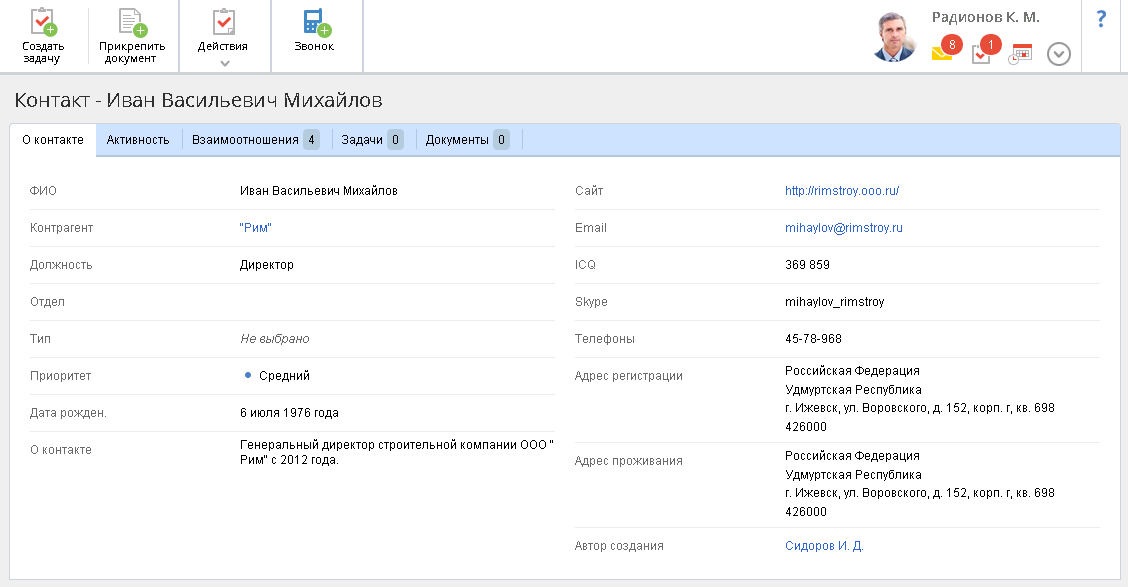1128x587 pixels.
Task: Click the Средний priority blue dot indicator
Action: [x=247, y=376]
